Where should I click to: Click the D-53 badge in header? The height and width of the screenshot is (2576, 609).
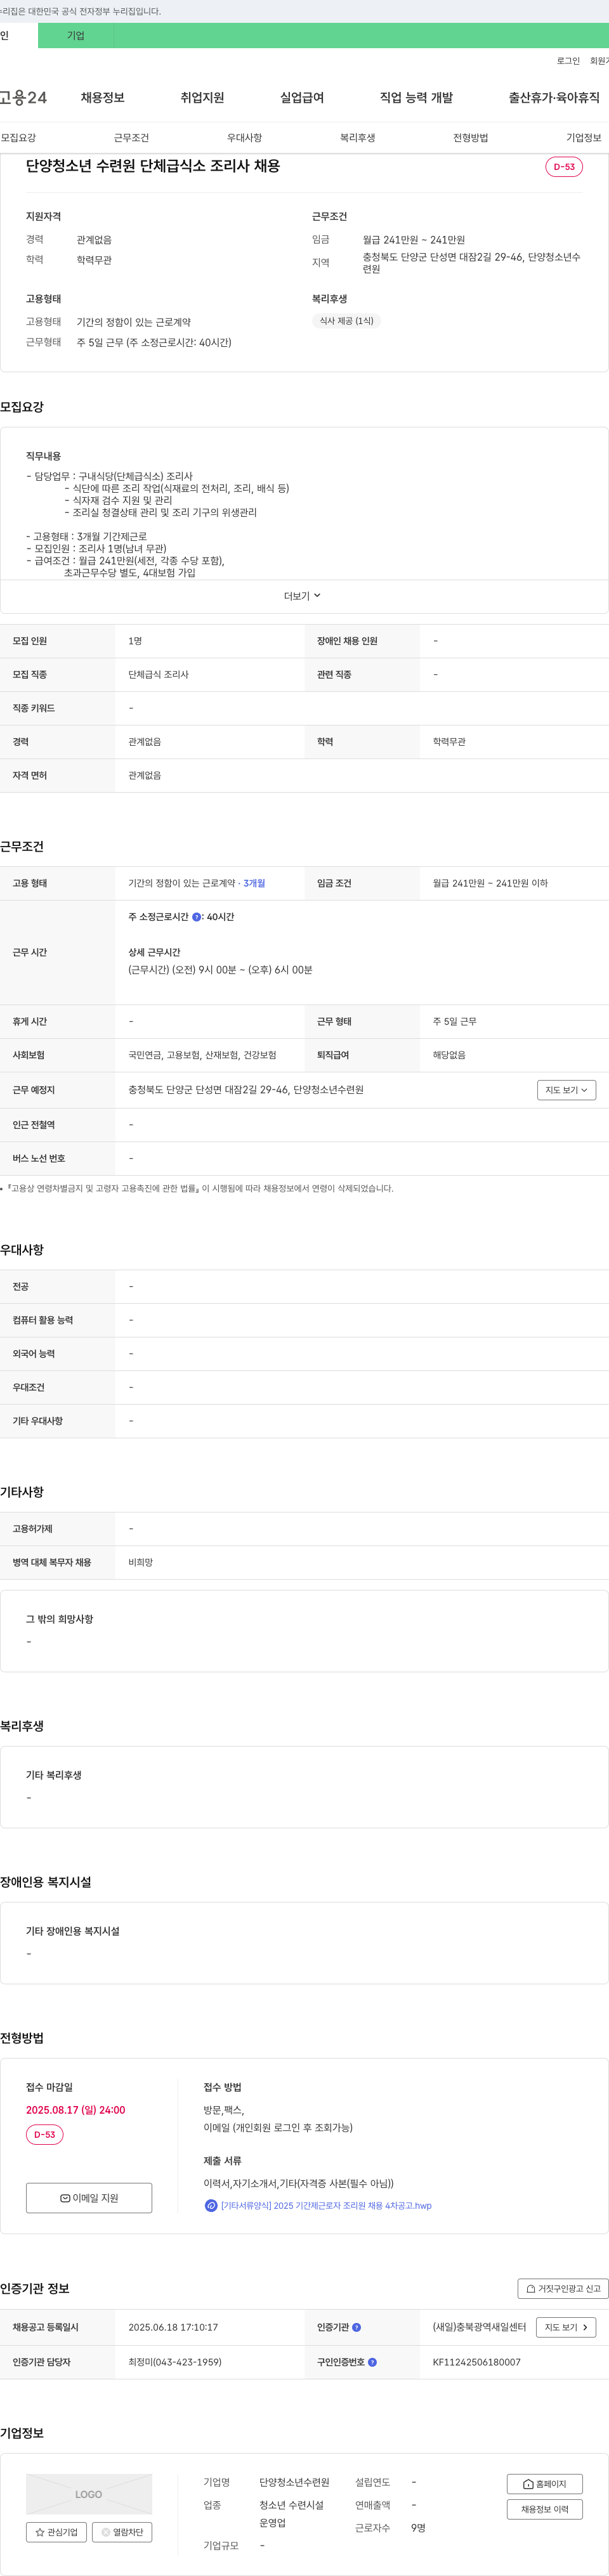(x=564, y=167)
